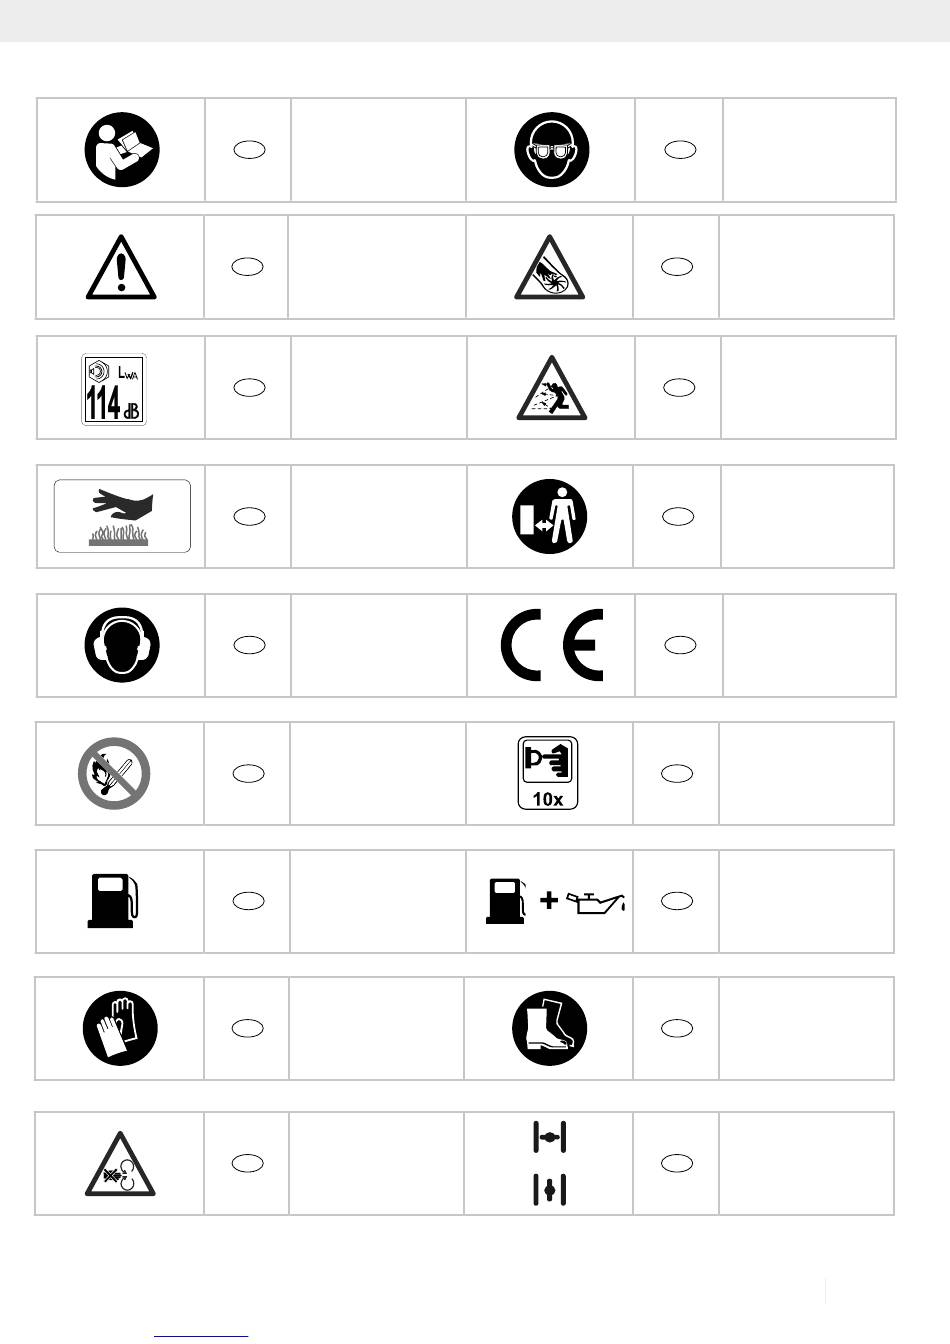This screenshot has width=950, height=1344.
Task: Click oval marker beside read manual symbol
Action: [250, 150]
